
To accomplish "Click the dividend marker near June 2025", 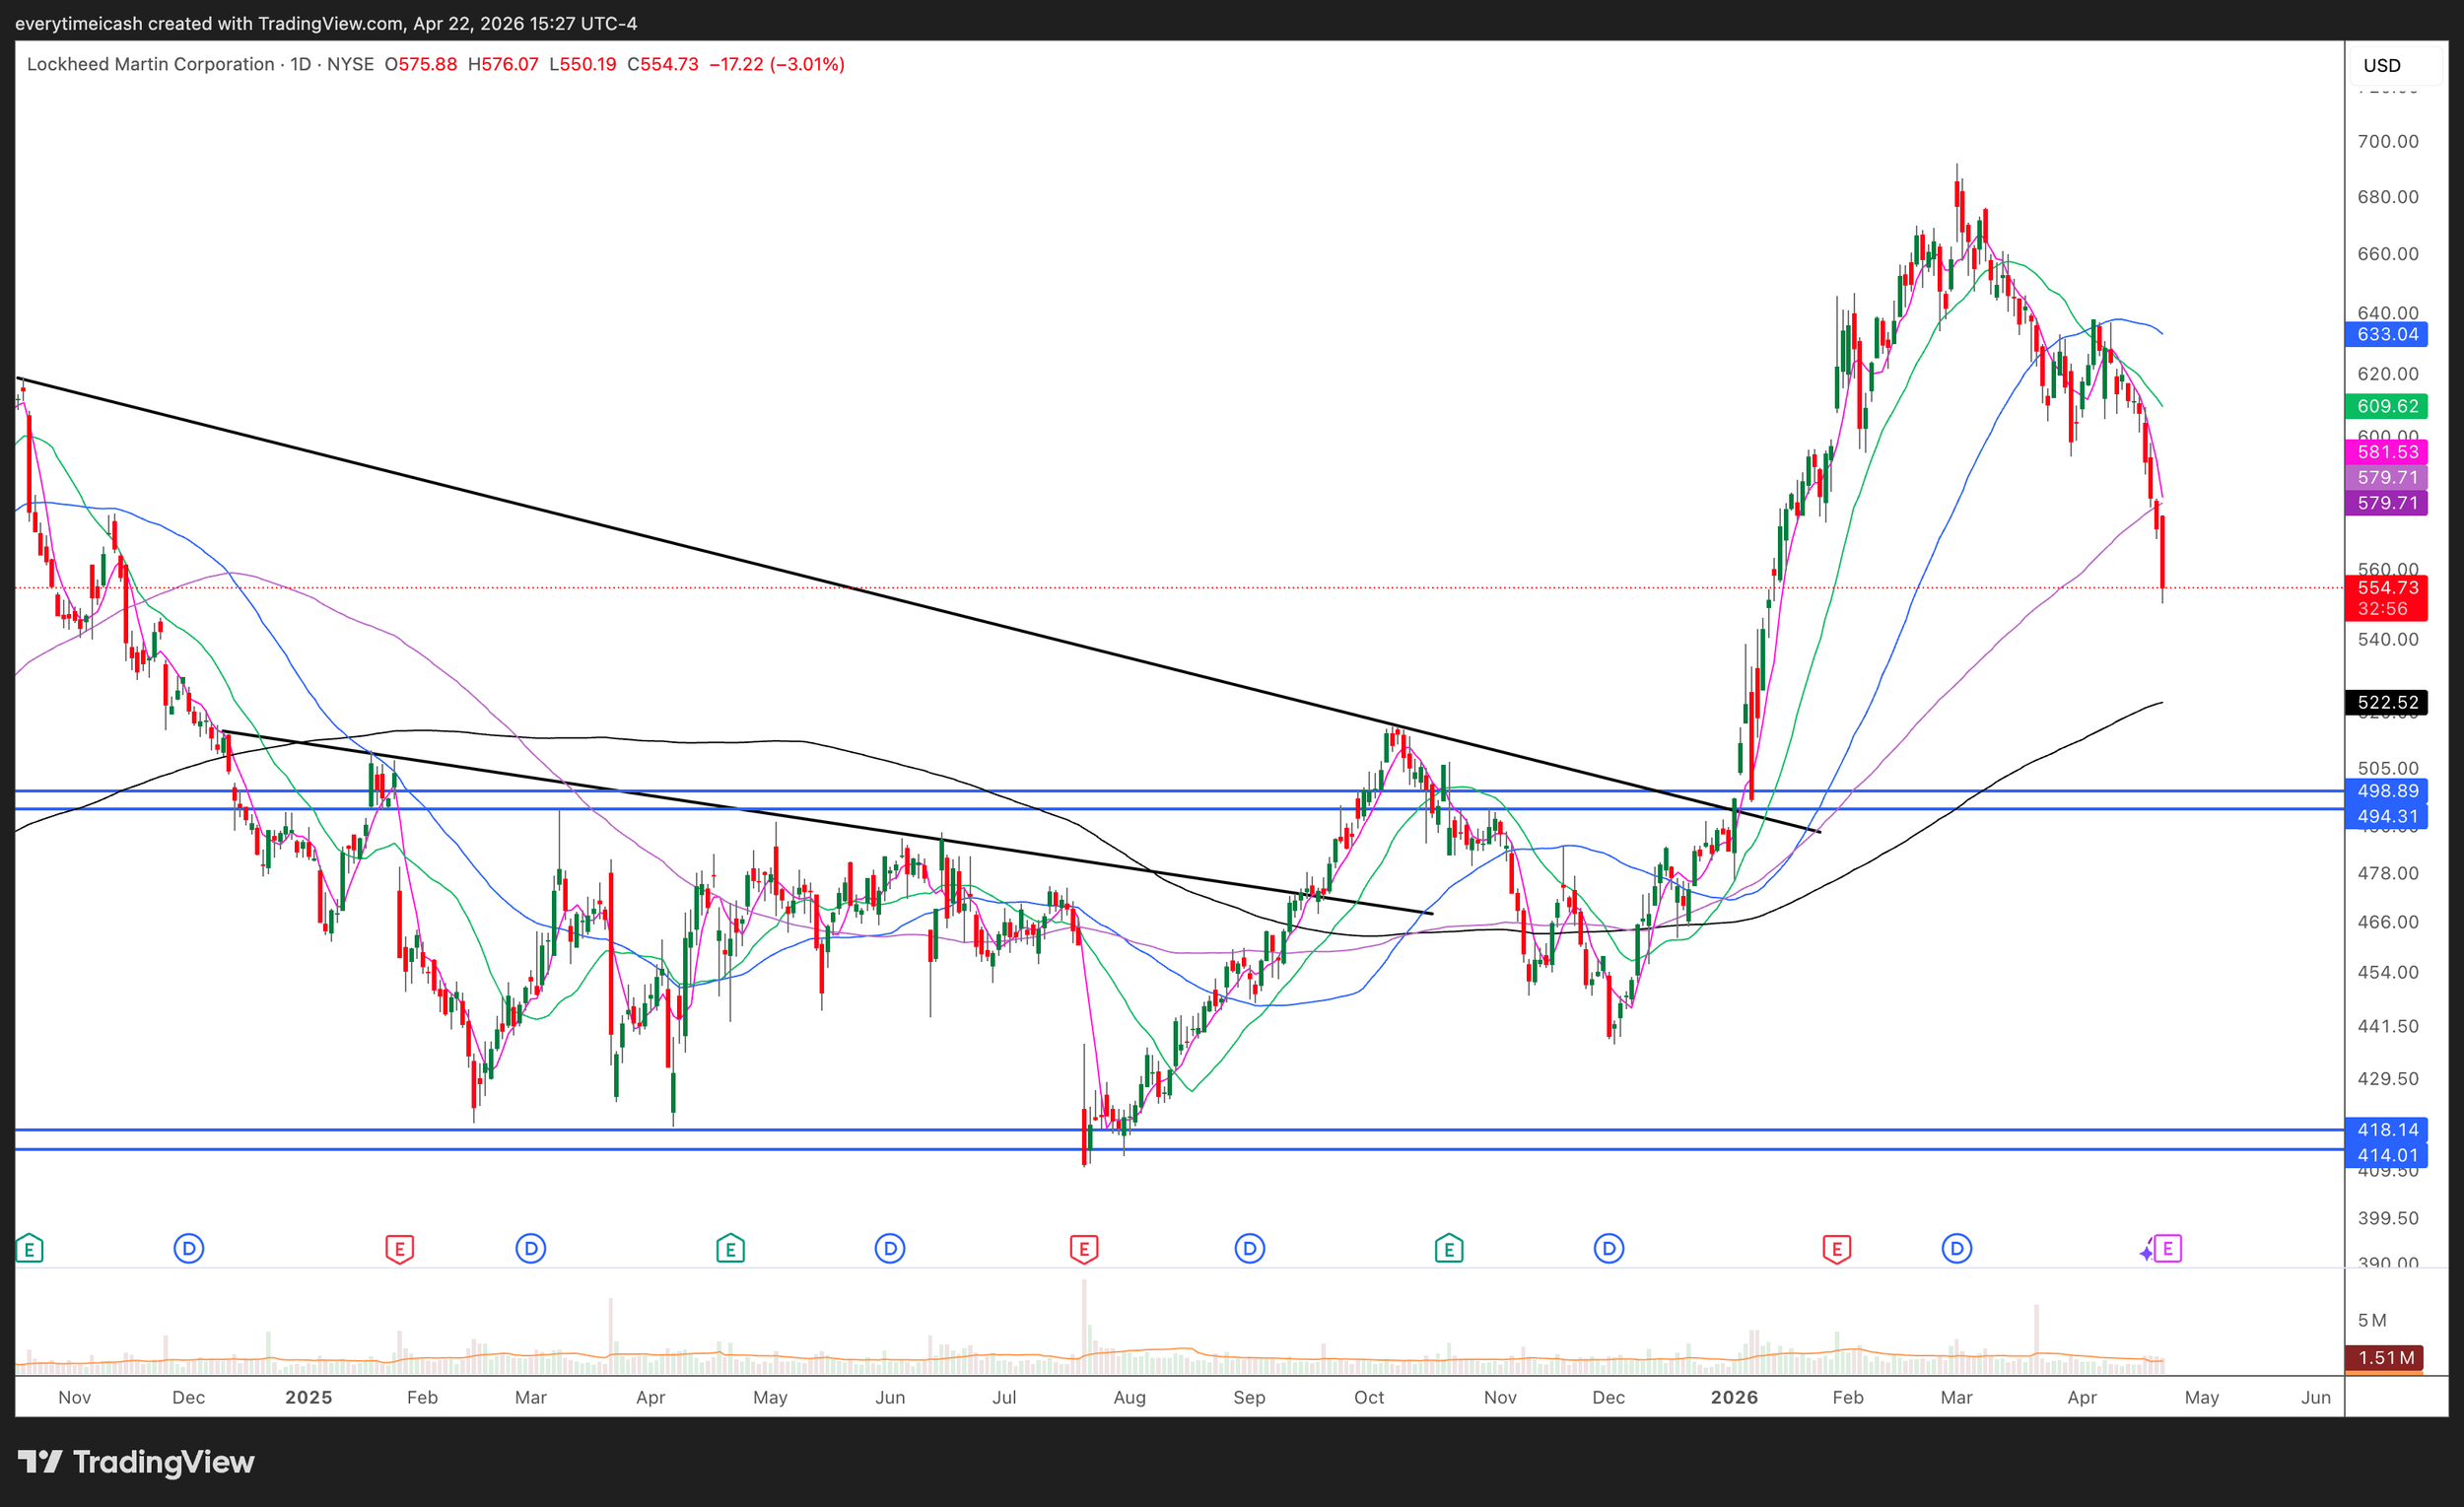I will pyautogui.click(x=889, y=1248).
